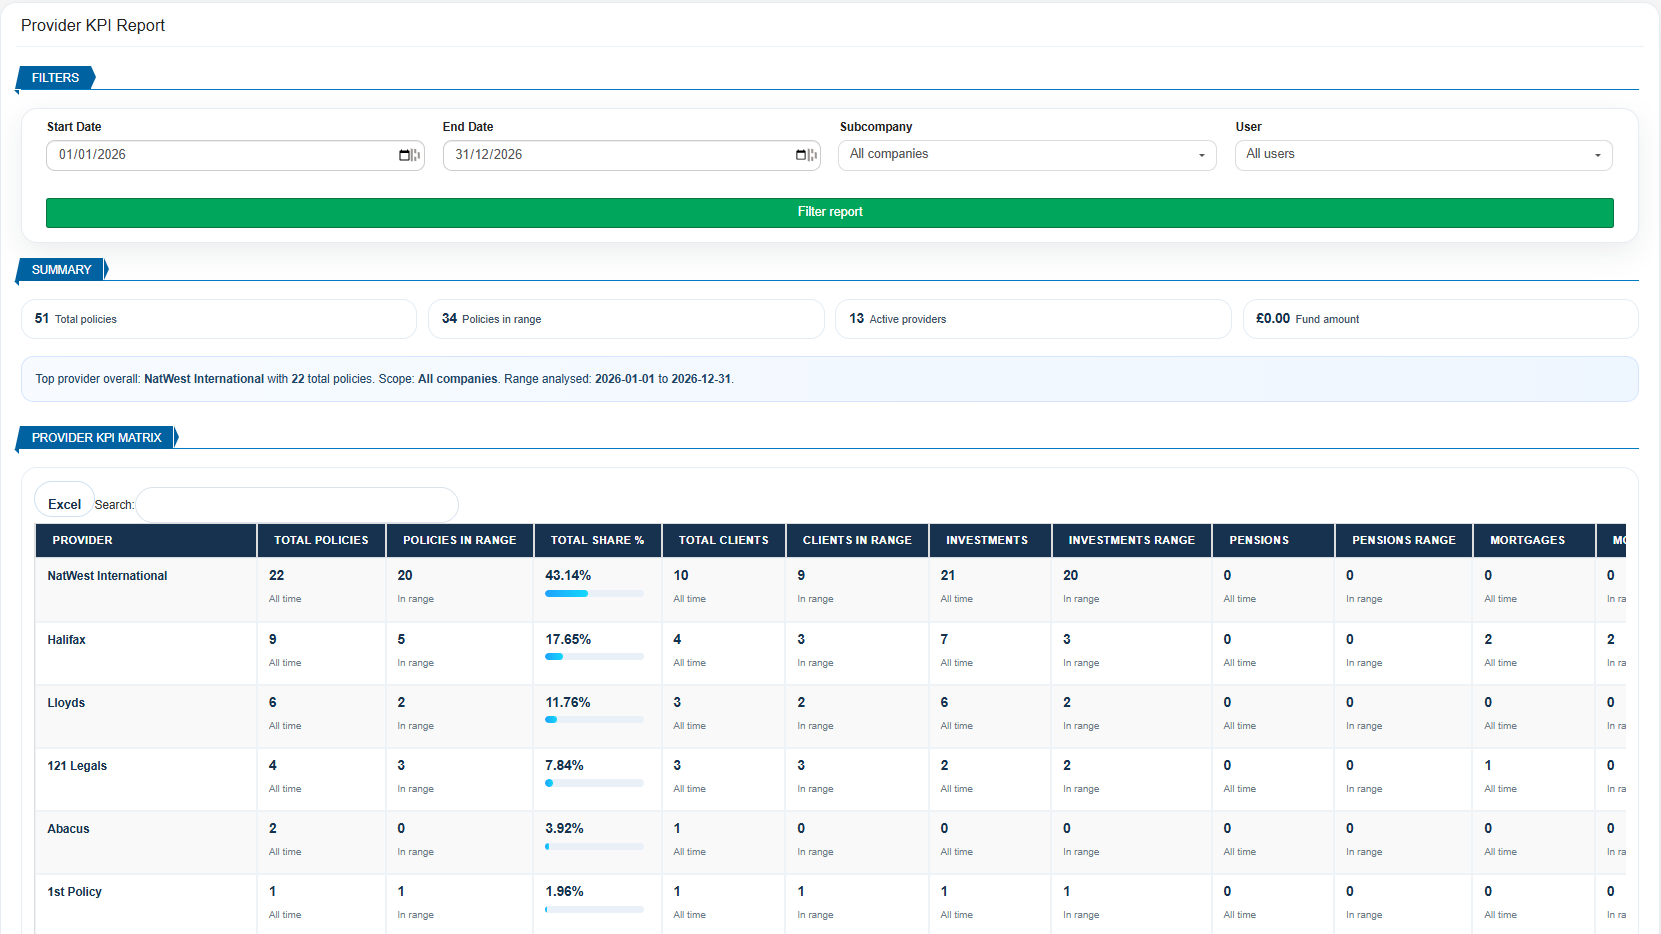Sort by the Total Policies column header
Screen dimensions: 1661x934
point(321,540)
